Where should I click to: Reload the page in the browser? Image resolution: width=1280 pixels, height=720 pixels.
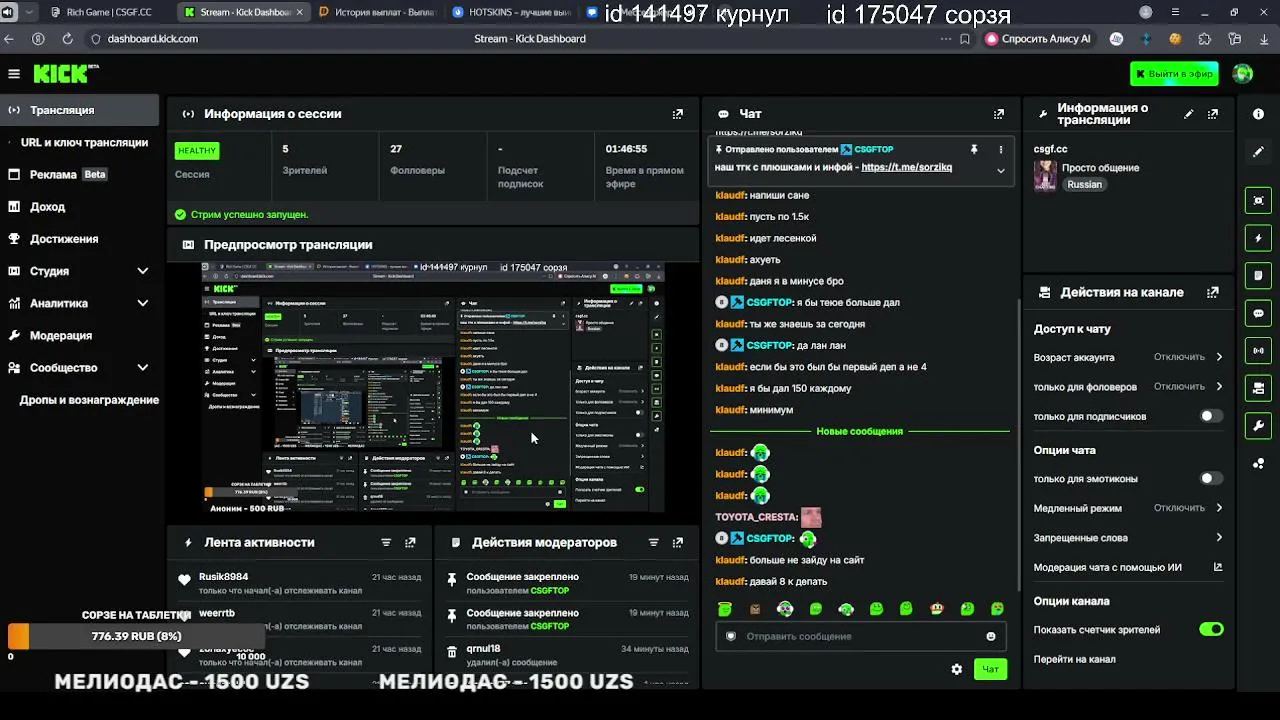pos(67,39)
